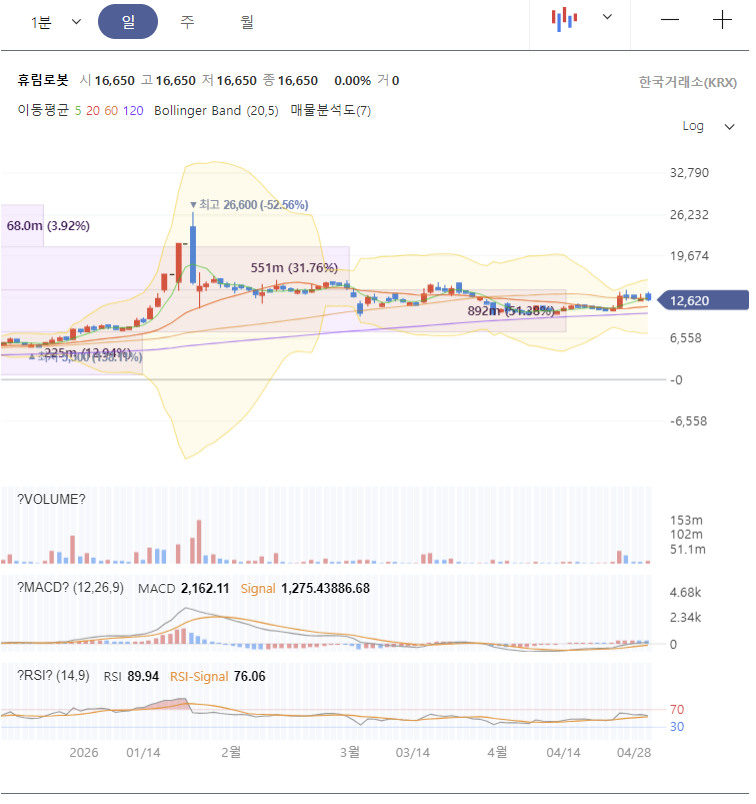Screen dimensions: 756x804
Task: Select the 일 daily chart tab
Action: pos(128,22)
